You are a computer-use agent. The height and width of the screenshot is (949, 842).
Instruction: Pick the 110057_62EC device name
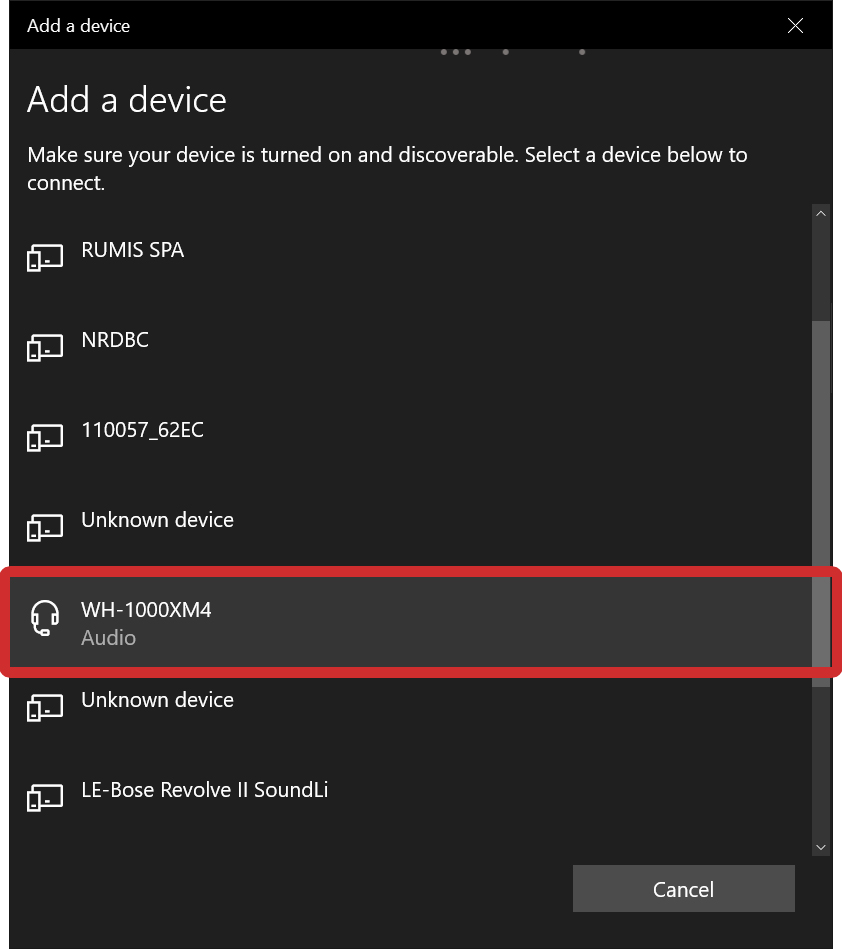point(142,430)
